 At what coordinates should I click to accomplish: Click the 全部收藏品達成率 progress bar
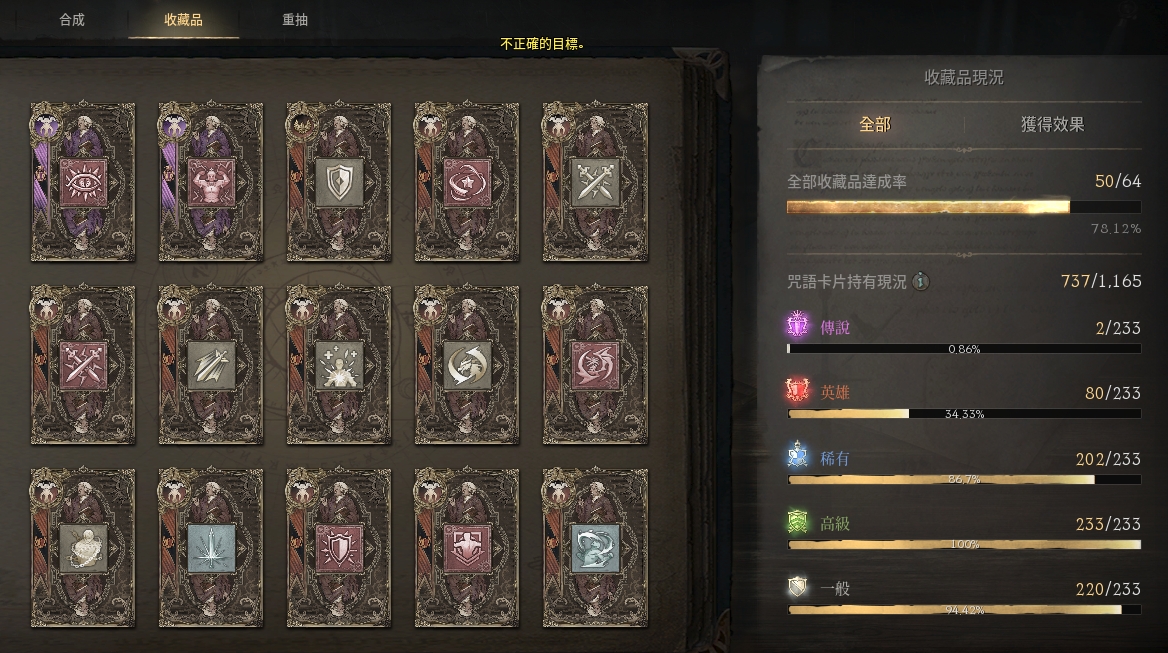(x=964, y=206)
